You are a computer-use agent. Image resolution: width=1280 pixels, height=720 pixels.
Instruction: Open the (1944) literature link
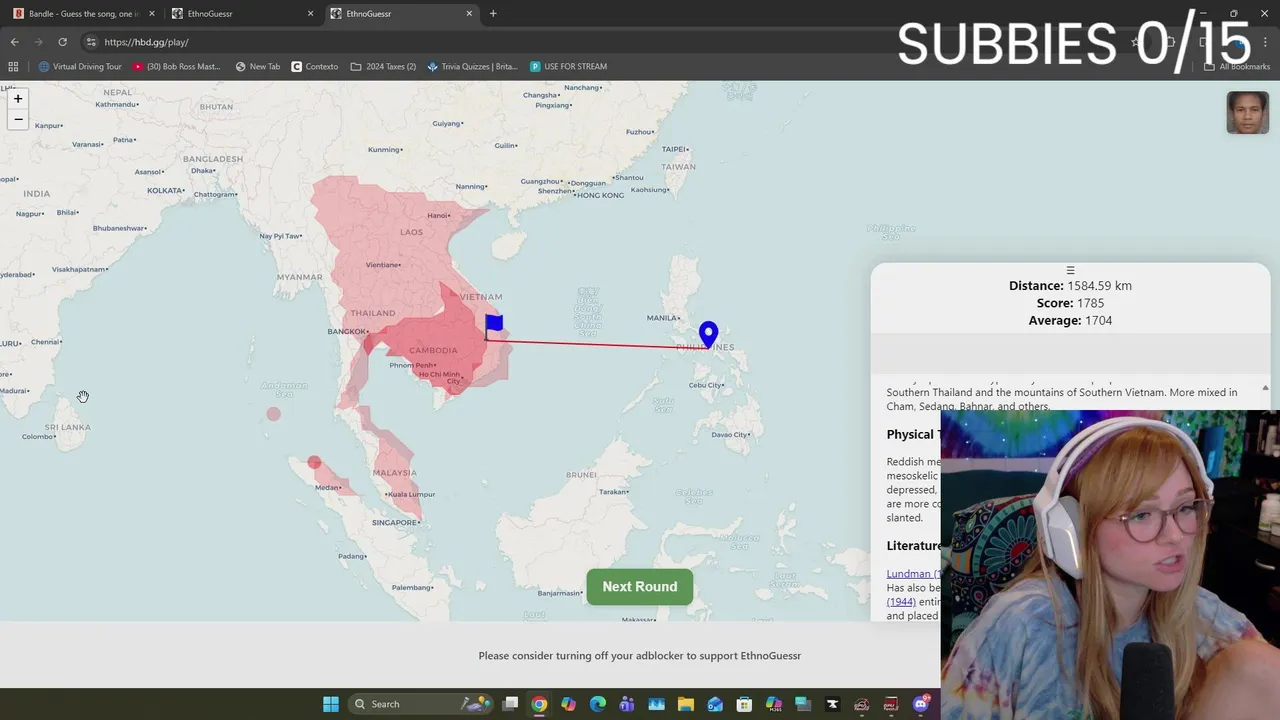click(x=901, y=602)
